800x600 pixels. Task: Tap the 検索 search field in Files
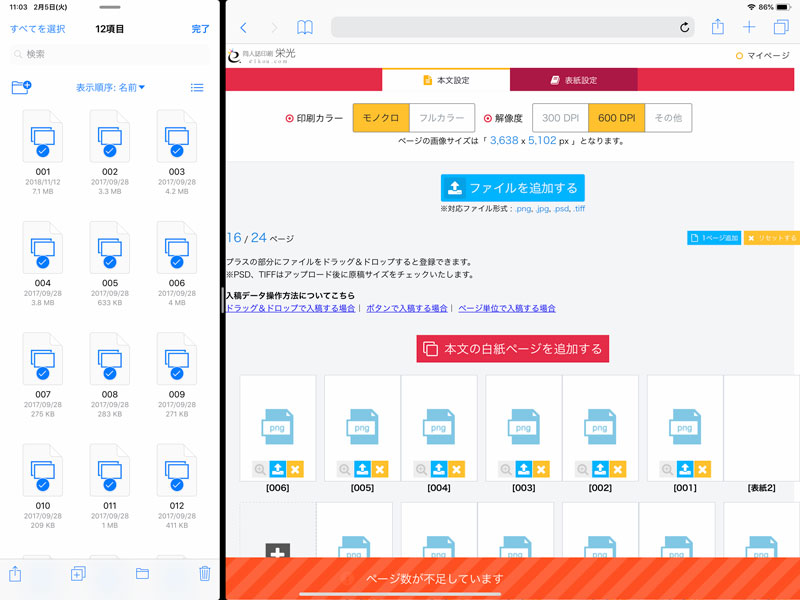[110, 54]
